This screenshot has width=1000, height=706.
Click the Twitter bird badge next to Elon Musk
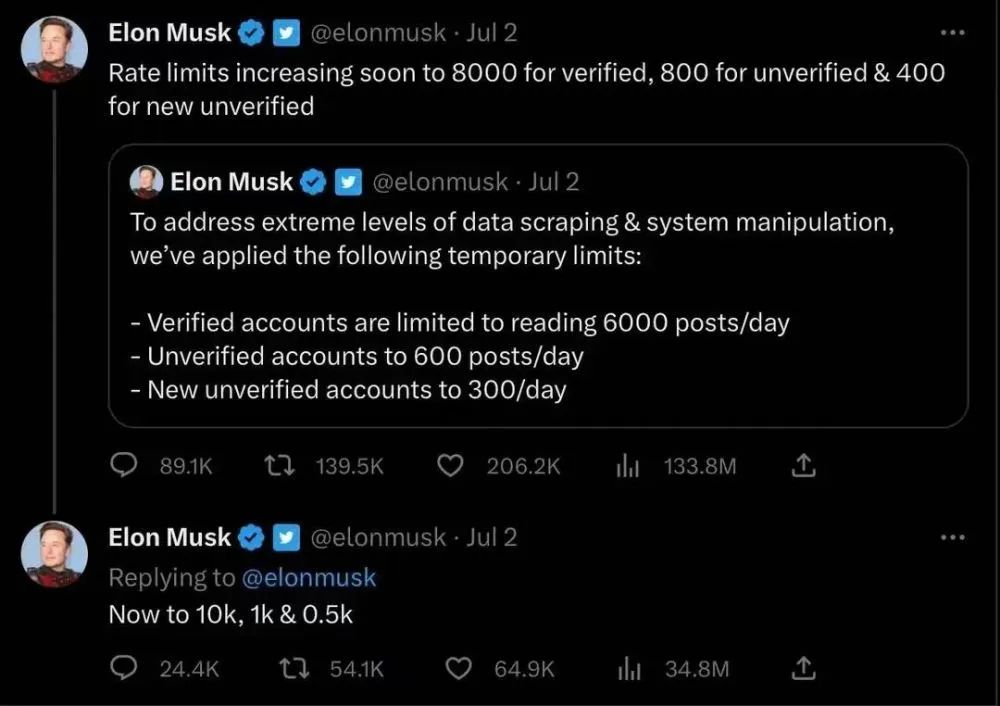[286, 32]
